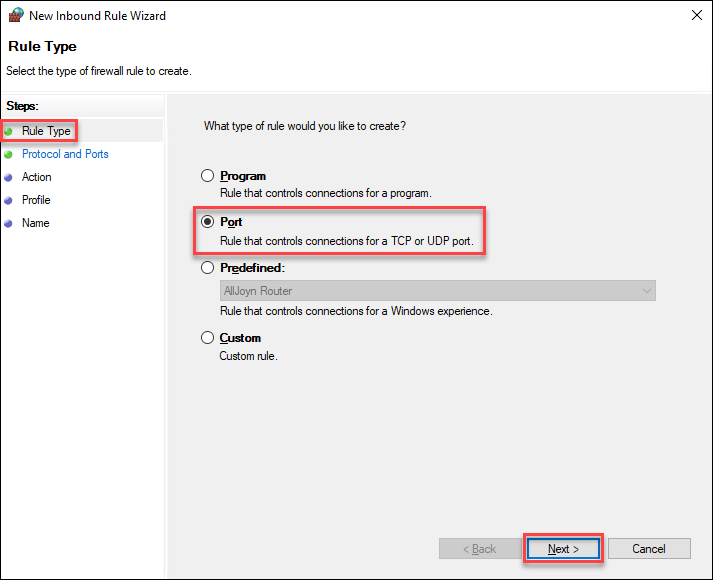
Task: Go to the Rule Type step
Action: pyautogui.click(x=46, y=131)
